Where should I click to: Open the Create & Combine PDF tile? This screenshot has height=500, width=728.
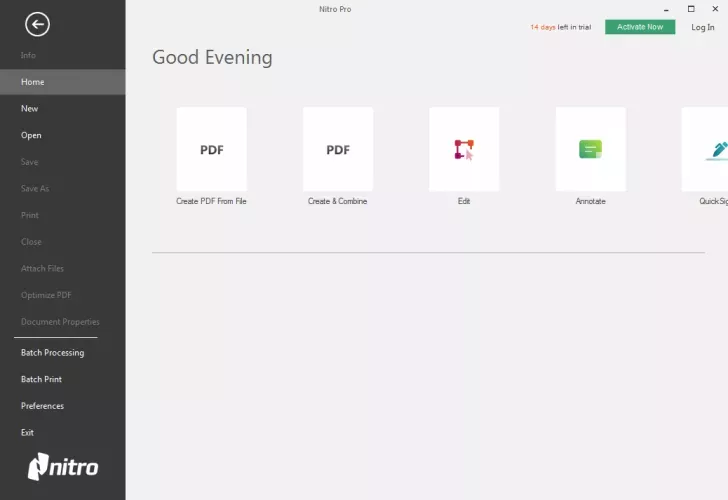coord(338,149)
